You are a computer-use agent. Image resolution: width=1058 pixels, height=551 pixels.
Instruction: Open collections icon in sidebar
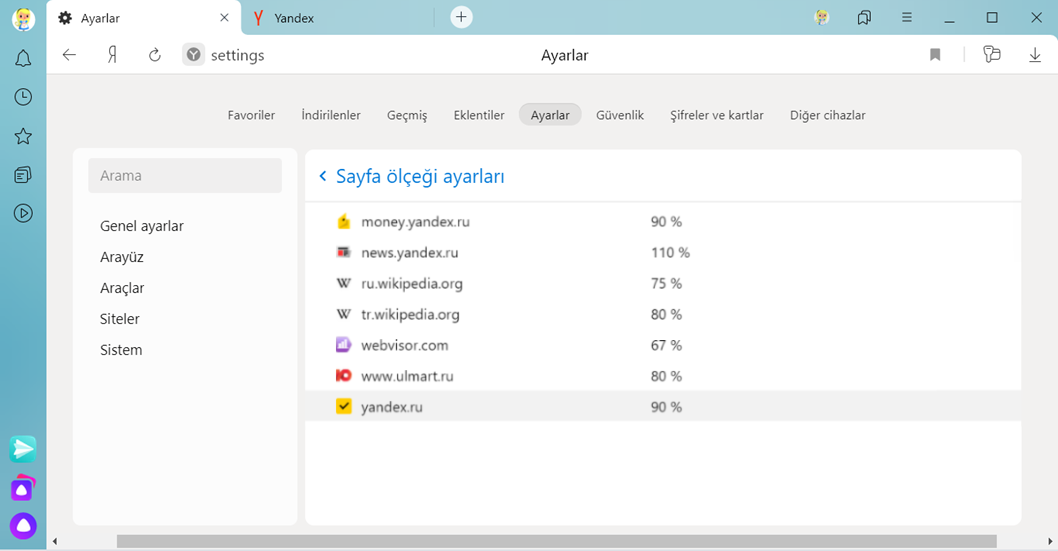coord(23,175)
